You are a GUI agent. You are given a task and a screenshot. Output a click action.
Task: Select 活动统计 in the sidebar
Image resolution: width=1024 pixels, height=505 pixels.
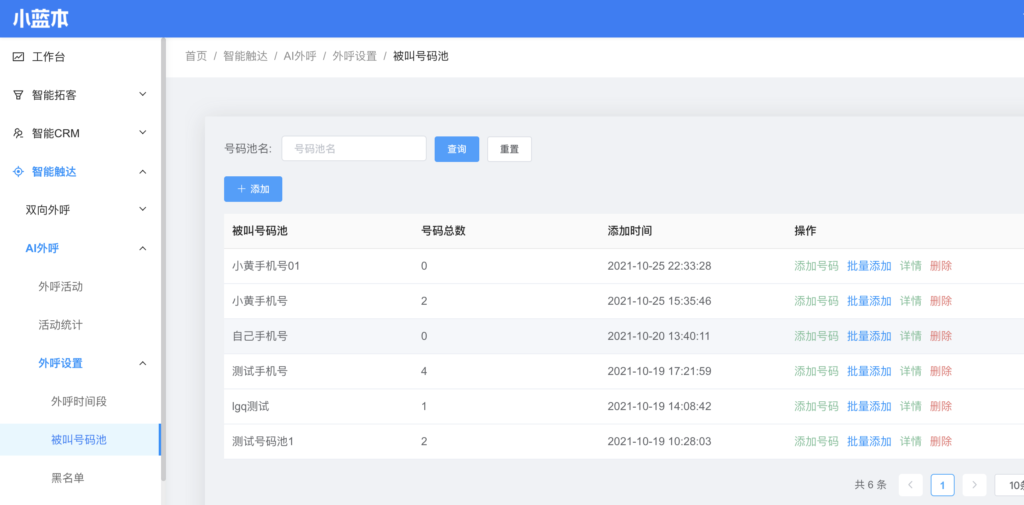(60, 325)
